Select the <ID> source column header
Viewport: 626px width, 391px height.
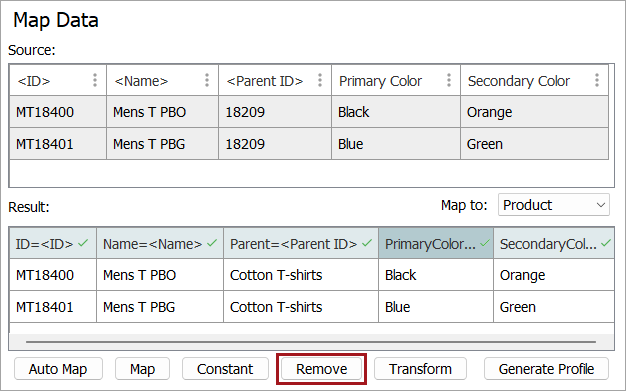[58, 80]
